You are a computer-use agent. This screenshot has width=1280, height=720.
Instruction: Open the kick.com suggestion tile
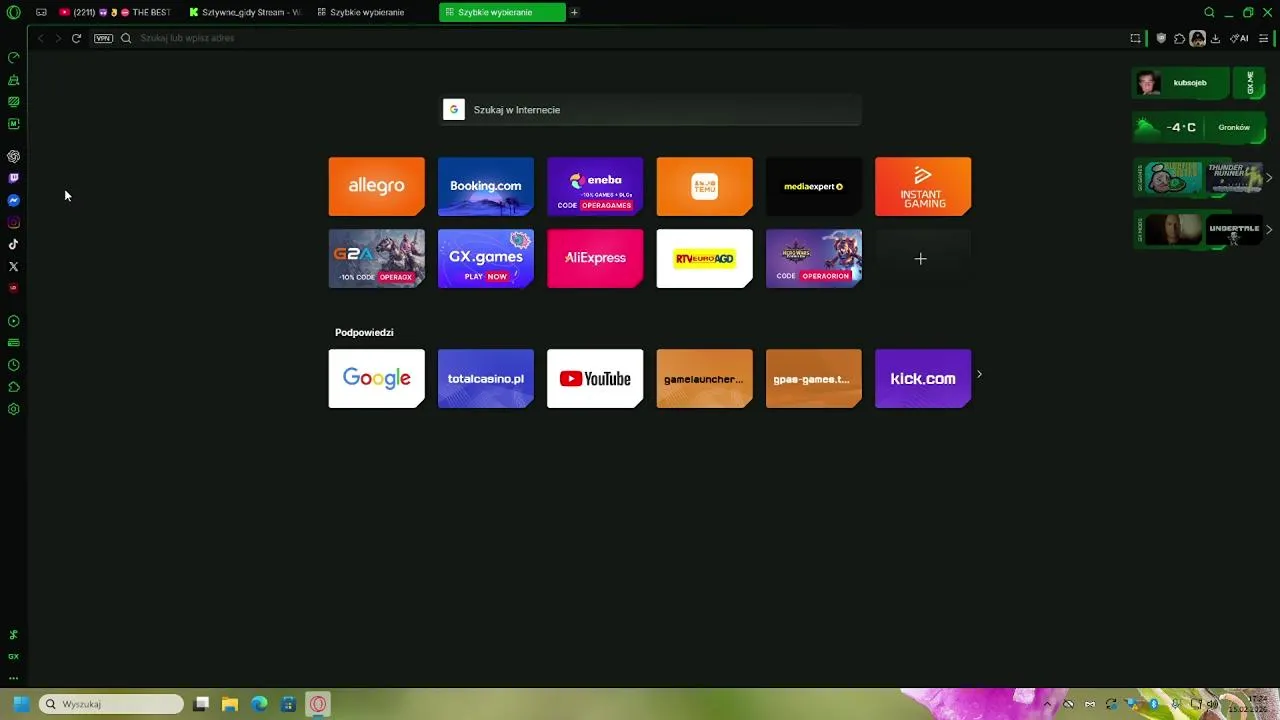pyautogui.click(x=922, y=378)
